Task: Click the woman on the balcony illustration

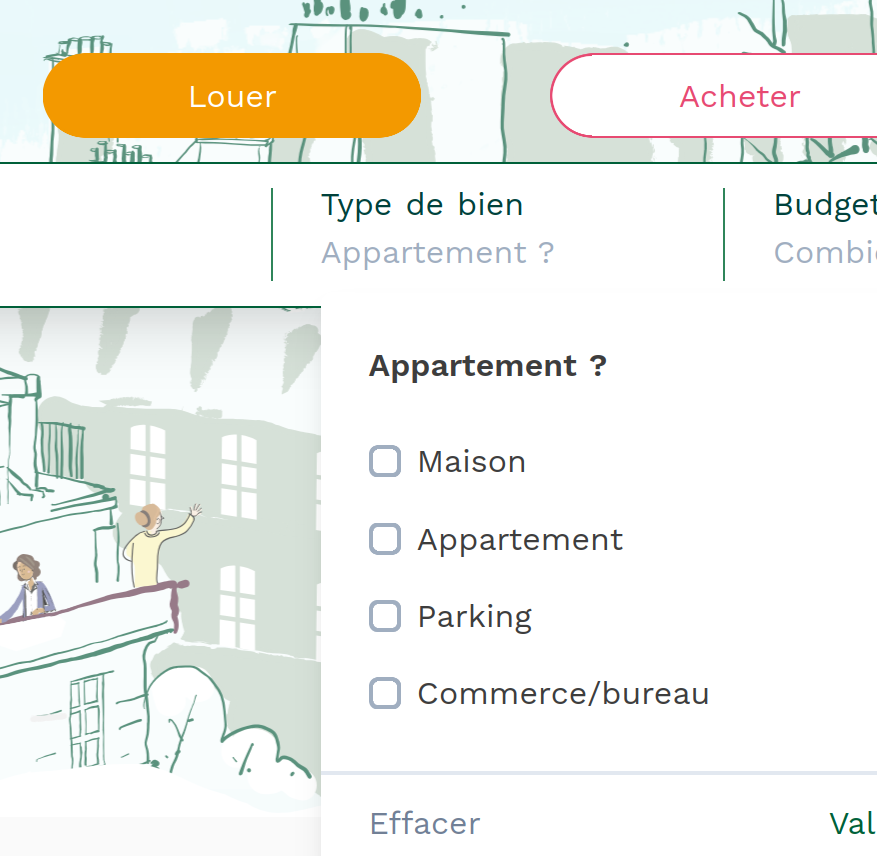Action: pos(28,588)
